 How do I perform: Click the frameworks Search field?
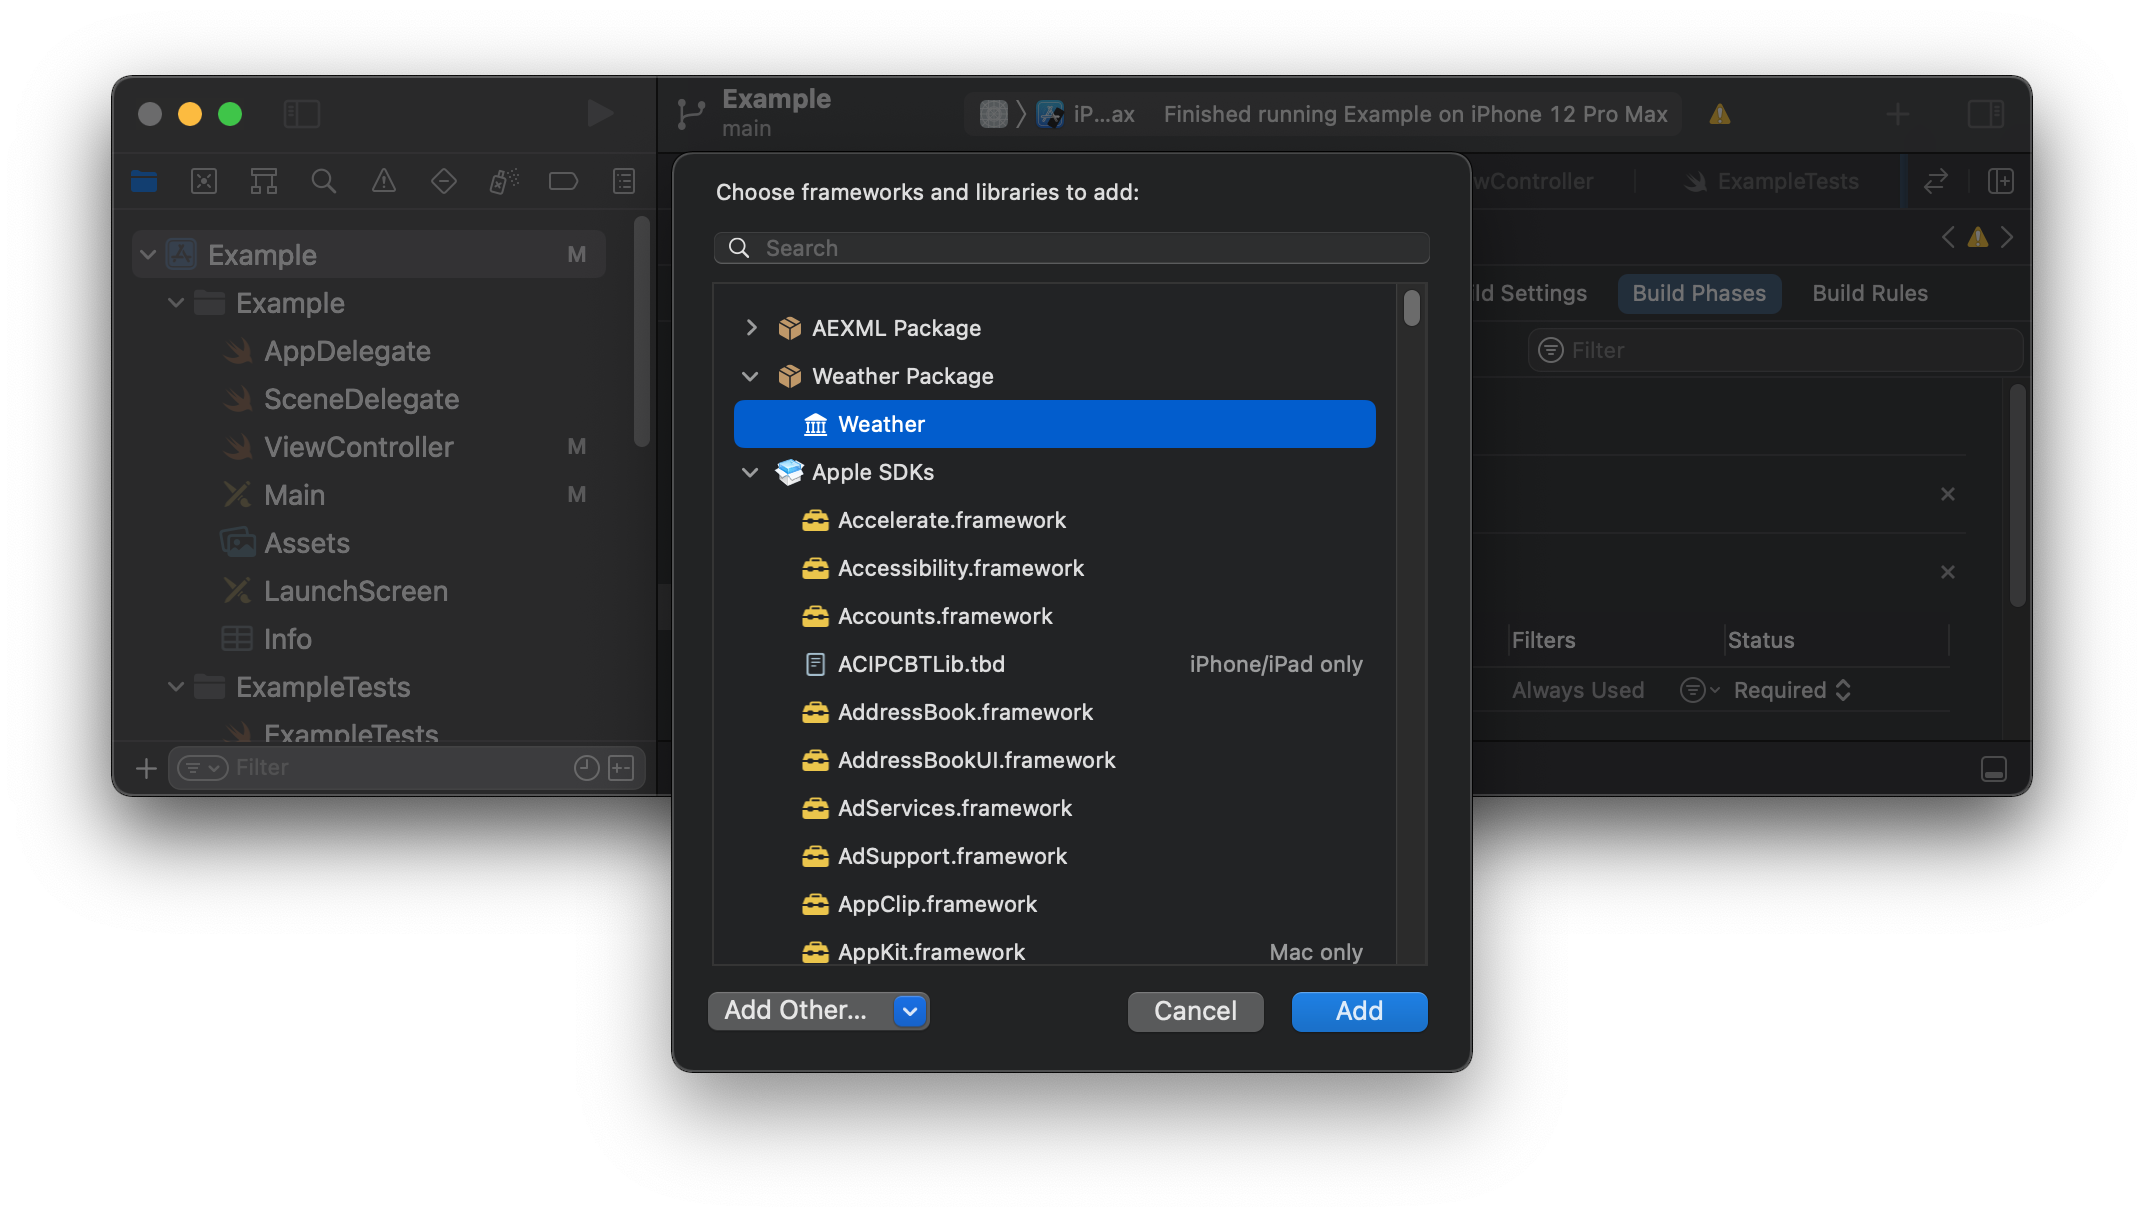(x=1072, y=248)
